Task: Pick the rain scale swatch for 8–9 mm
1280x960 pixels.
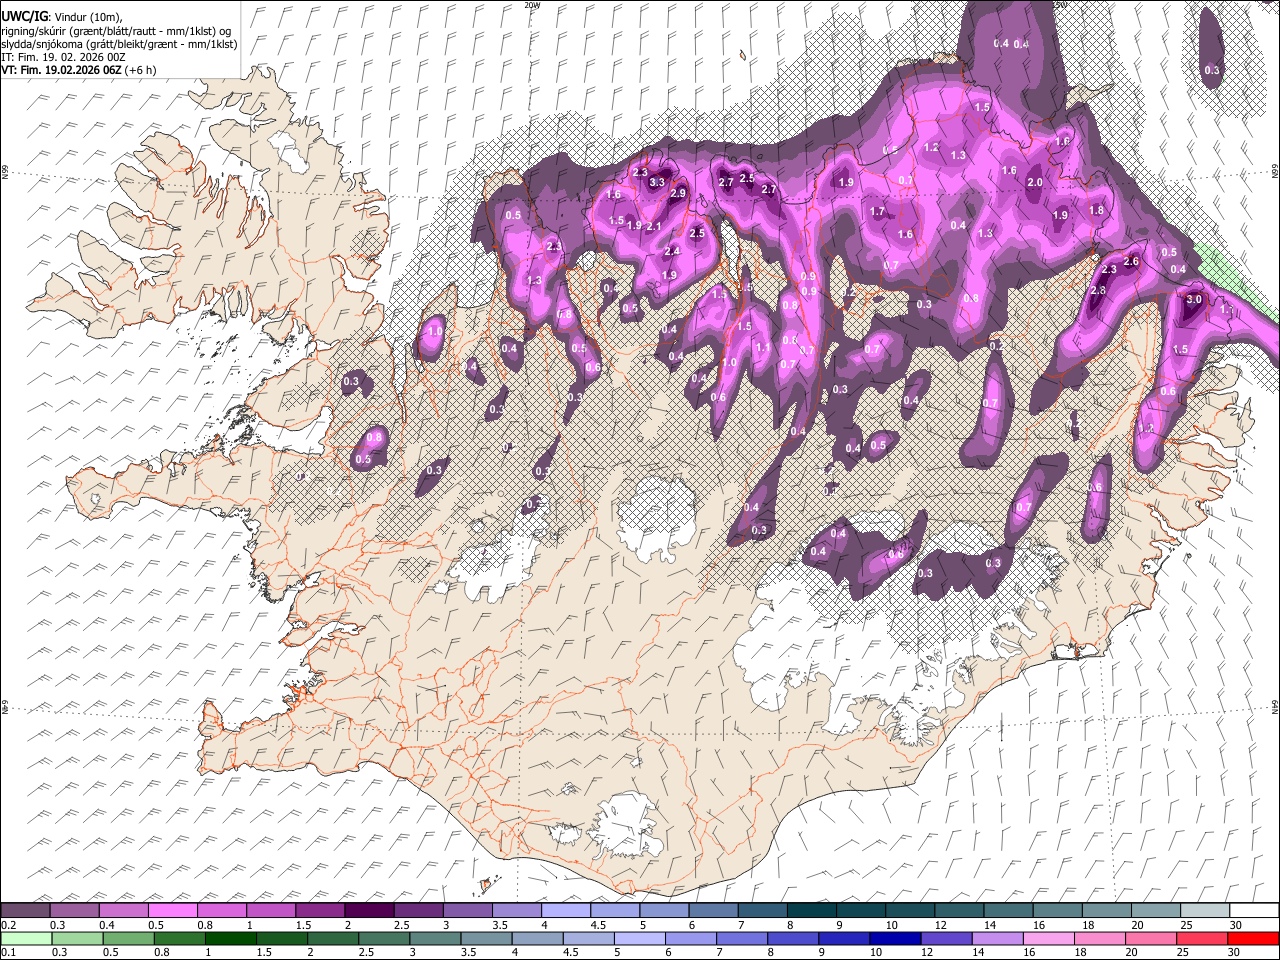Action: 793,938
